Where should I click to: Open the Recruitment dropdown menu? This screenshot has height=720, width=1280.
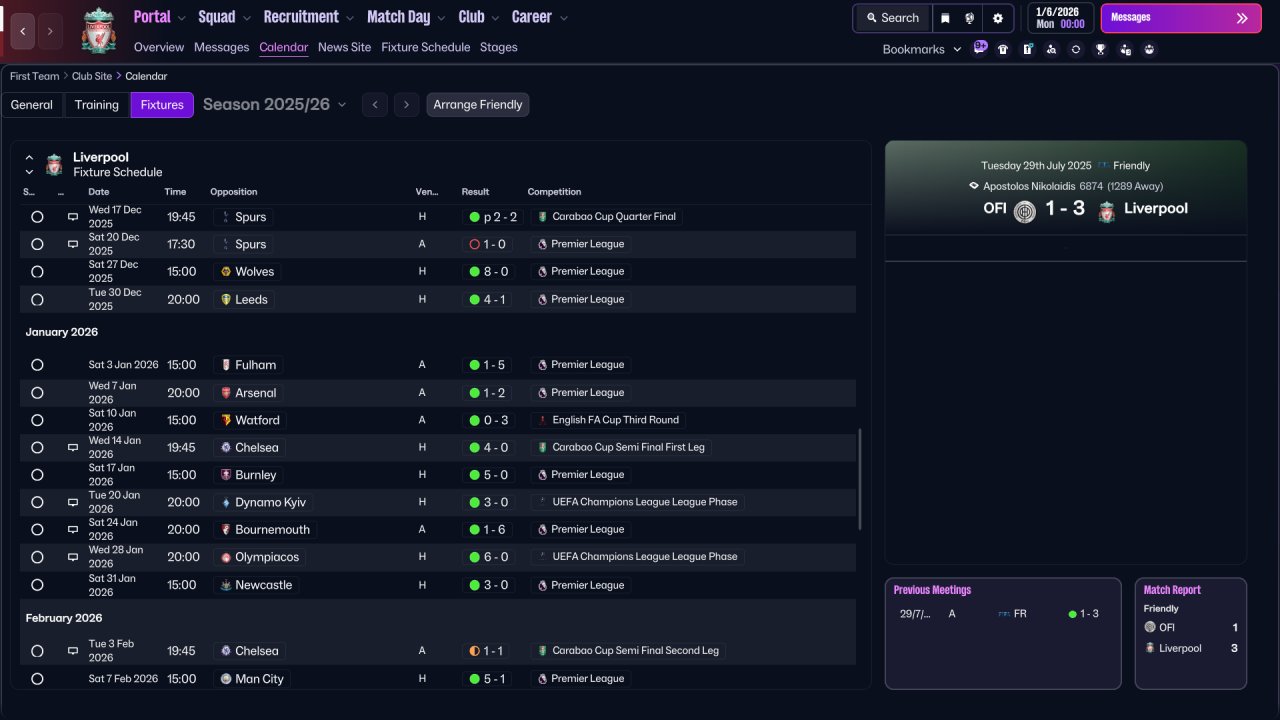[x=309, y=17]
